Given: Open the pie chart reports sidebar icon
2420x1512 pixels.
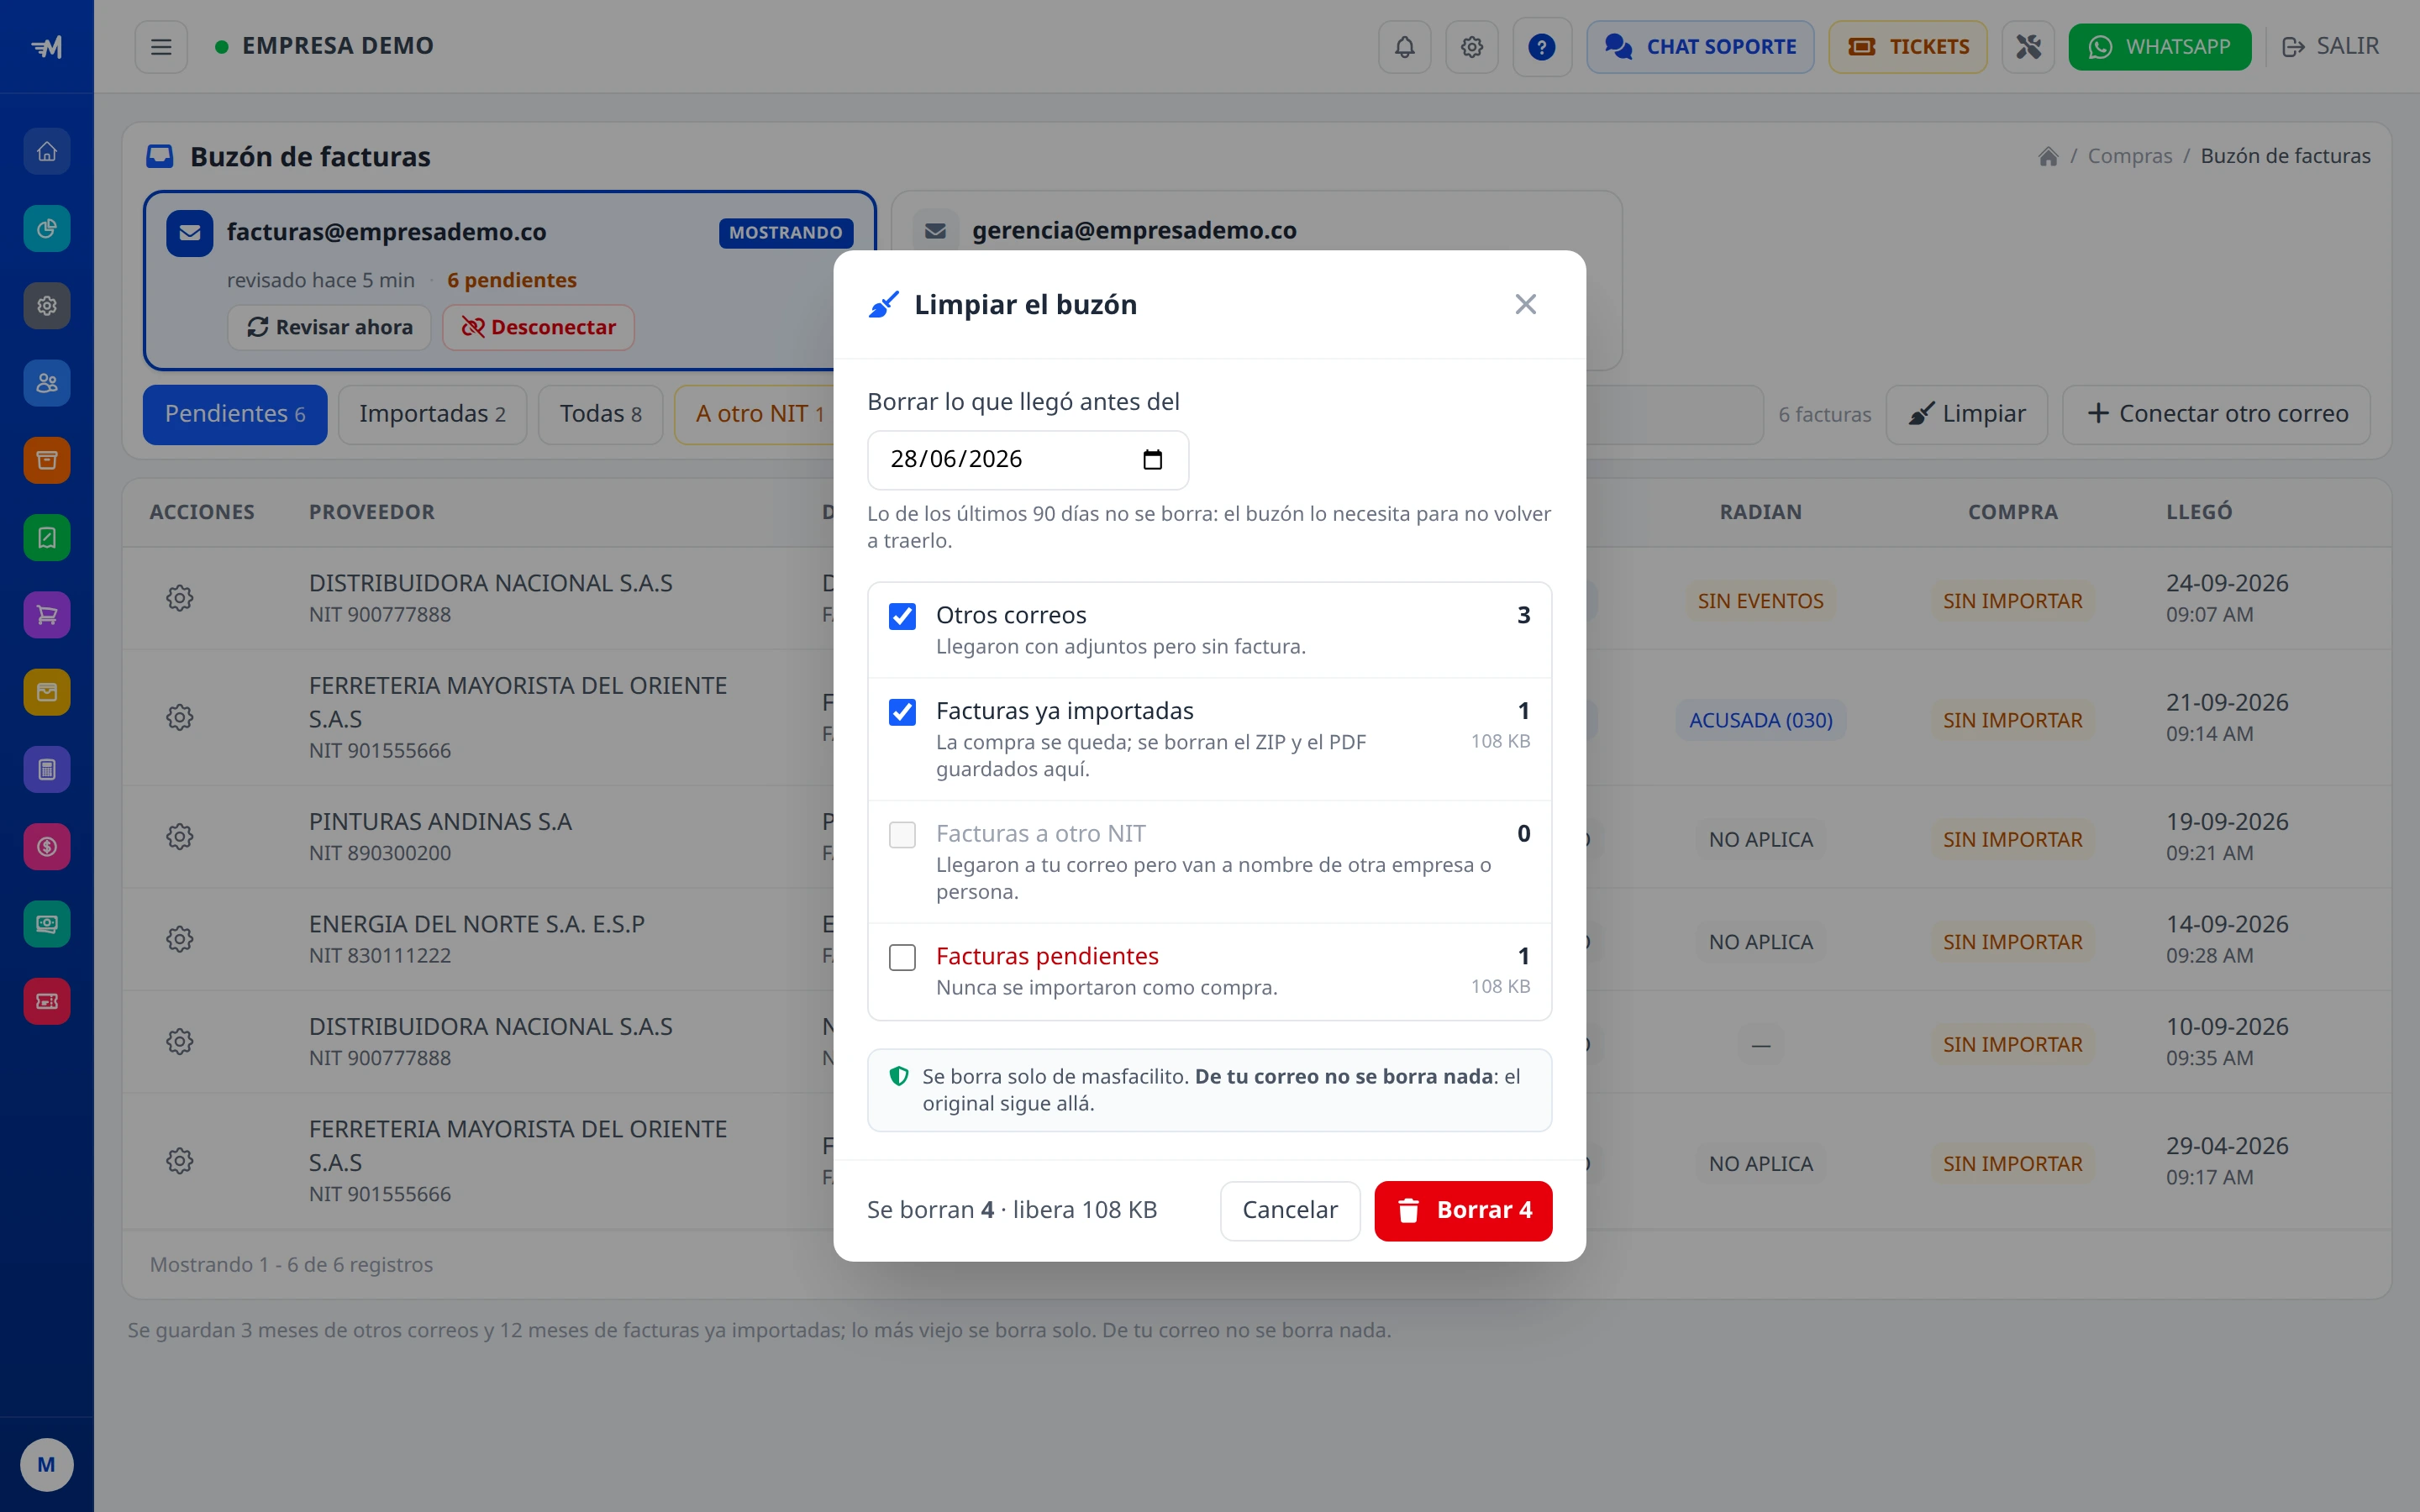Looking at the screenshot, I should [x=47, y=229].
